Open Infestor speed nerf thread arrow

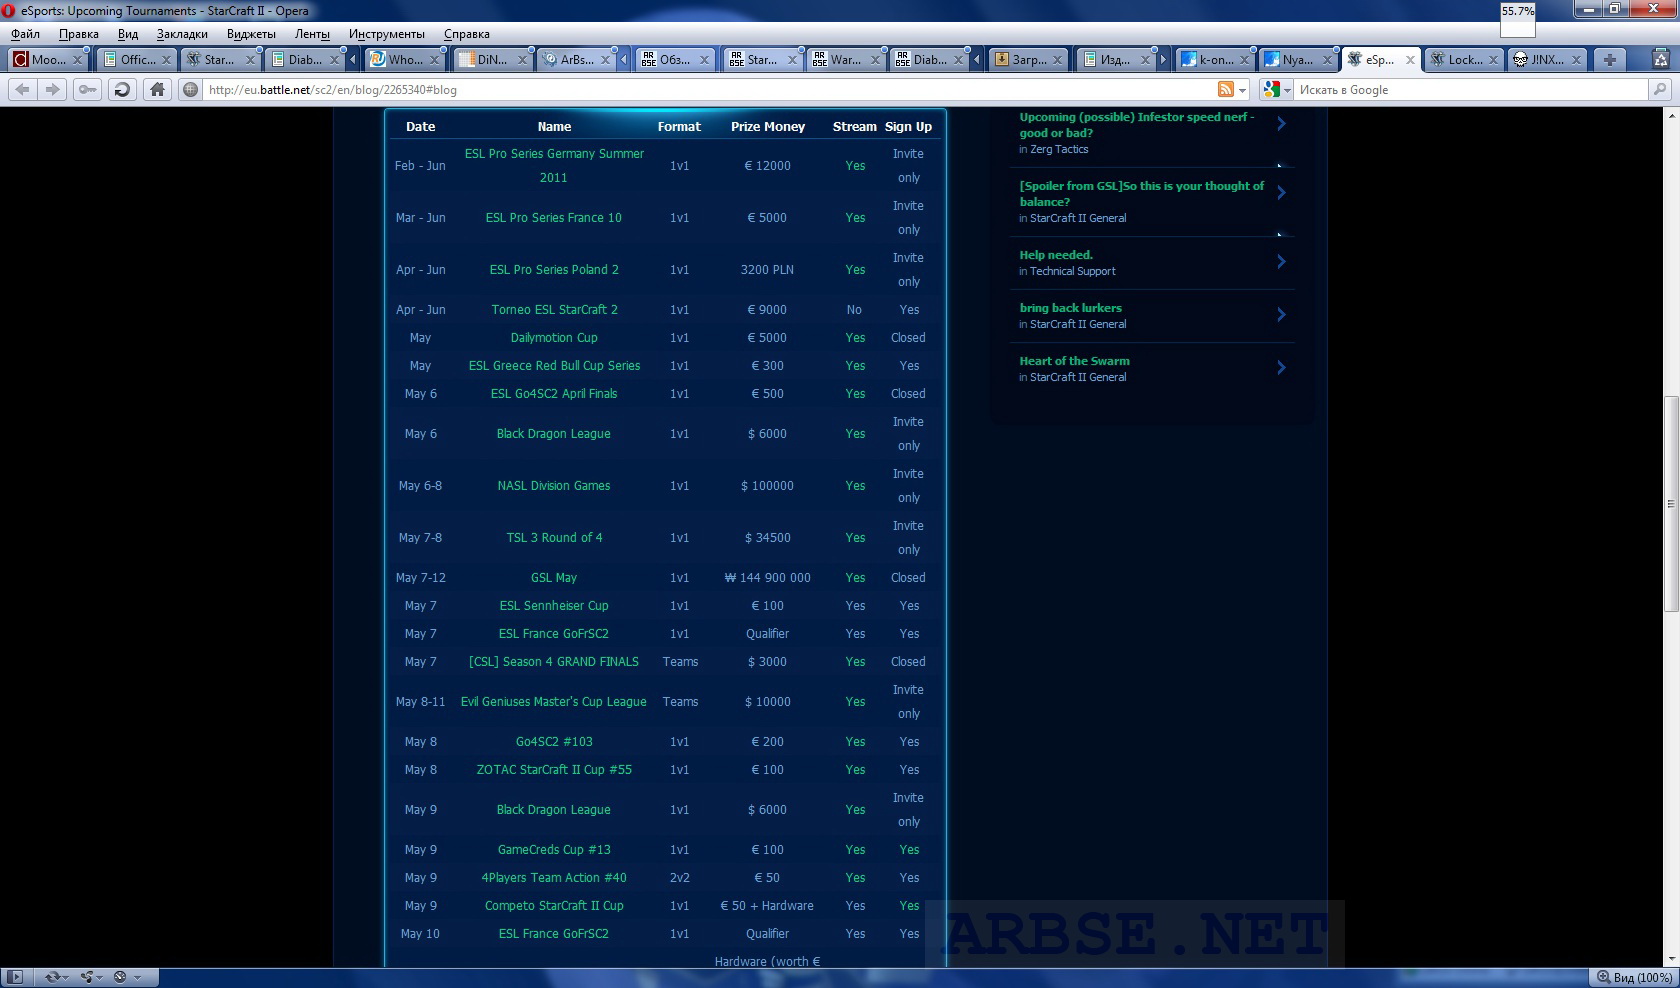tap(1281, 124)
